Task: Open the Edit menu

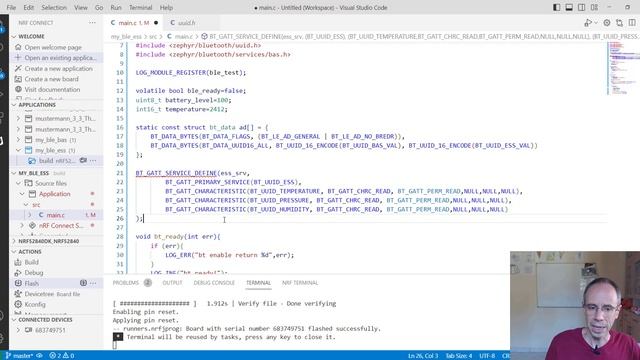Action: (x=29, y=7)
